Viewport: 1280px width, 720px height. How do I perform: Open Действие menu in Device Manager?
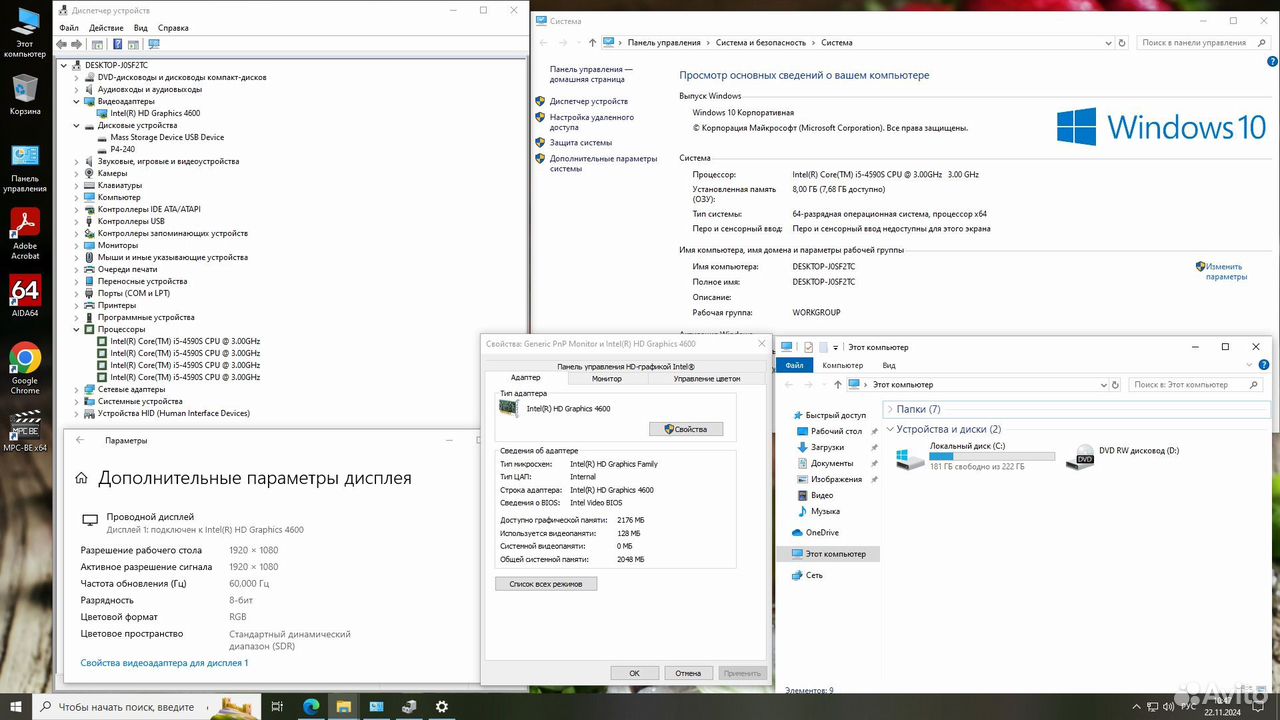pyautogui.click(x=106, y=28)
